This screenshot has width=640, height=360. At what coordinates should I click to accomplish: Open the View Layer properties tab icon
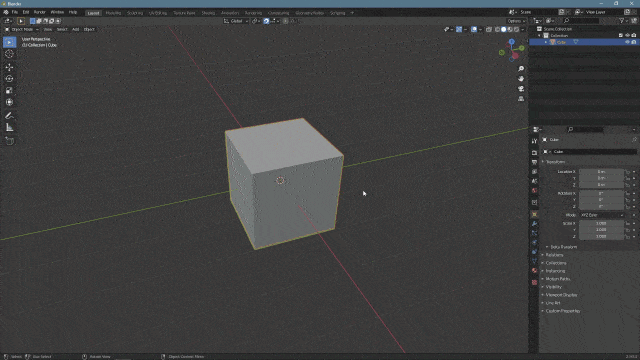pos(534,172)
